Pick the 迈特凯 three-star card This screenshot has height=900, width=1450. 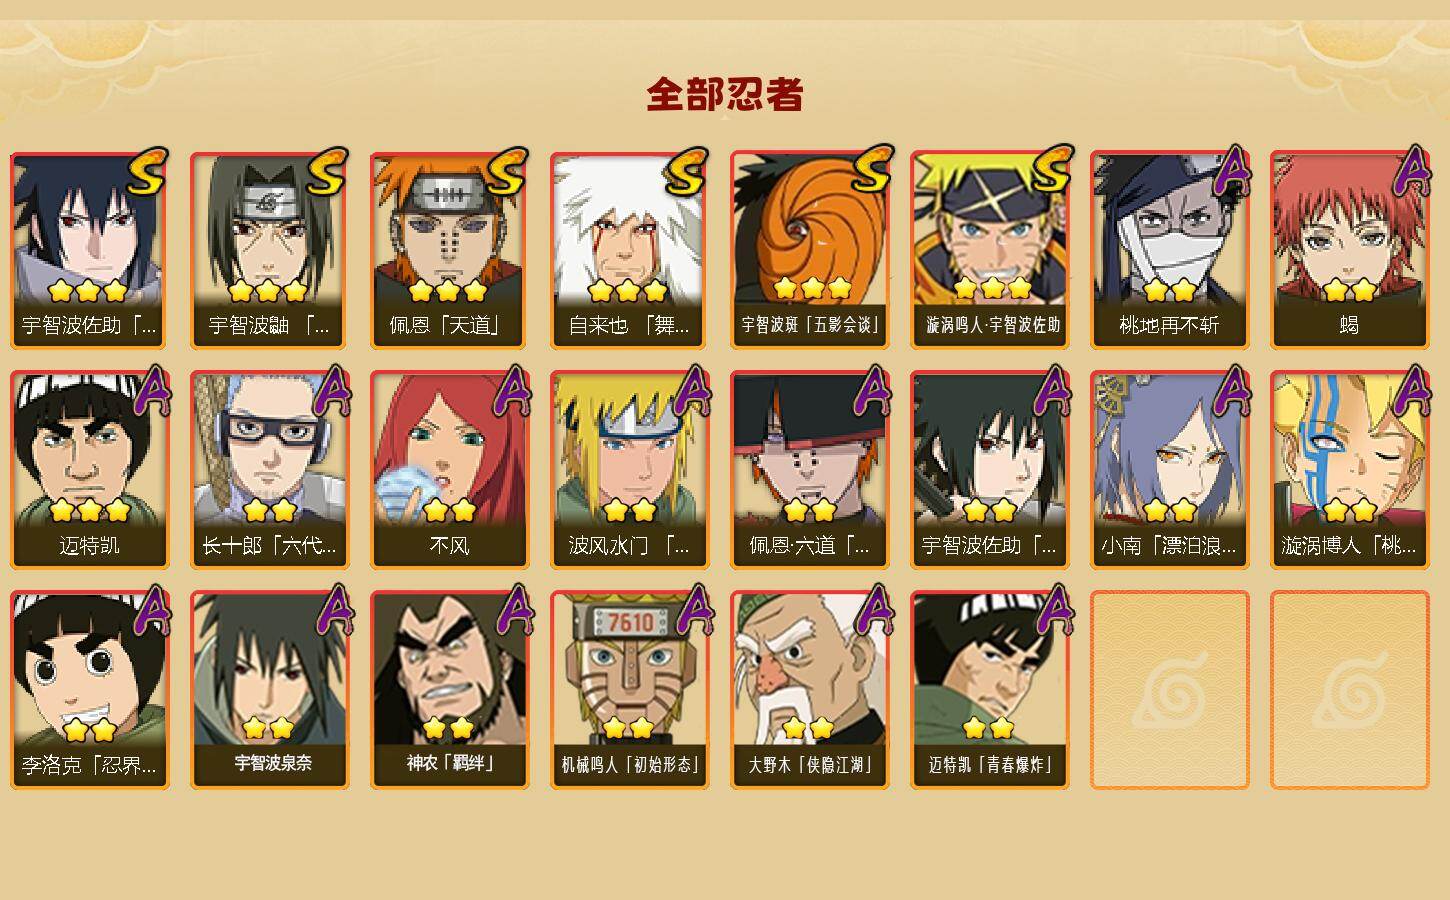pos(89,470)
